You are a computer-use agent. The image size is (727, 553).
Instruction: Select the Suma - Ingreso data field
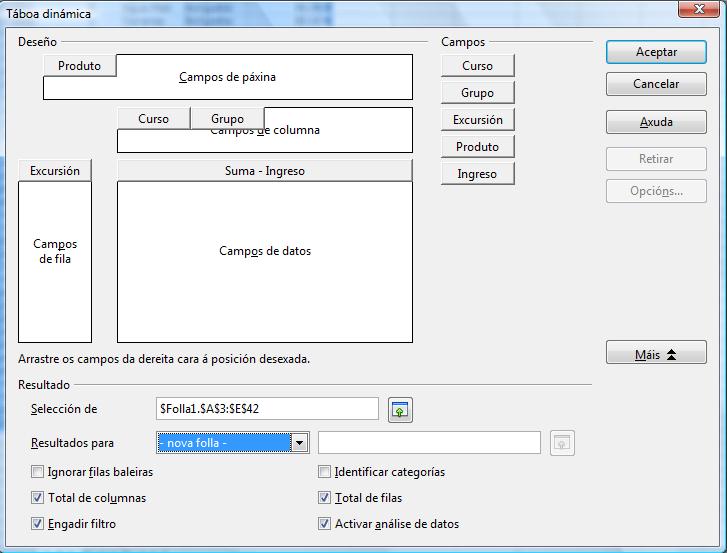click(x=264, y=171)
